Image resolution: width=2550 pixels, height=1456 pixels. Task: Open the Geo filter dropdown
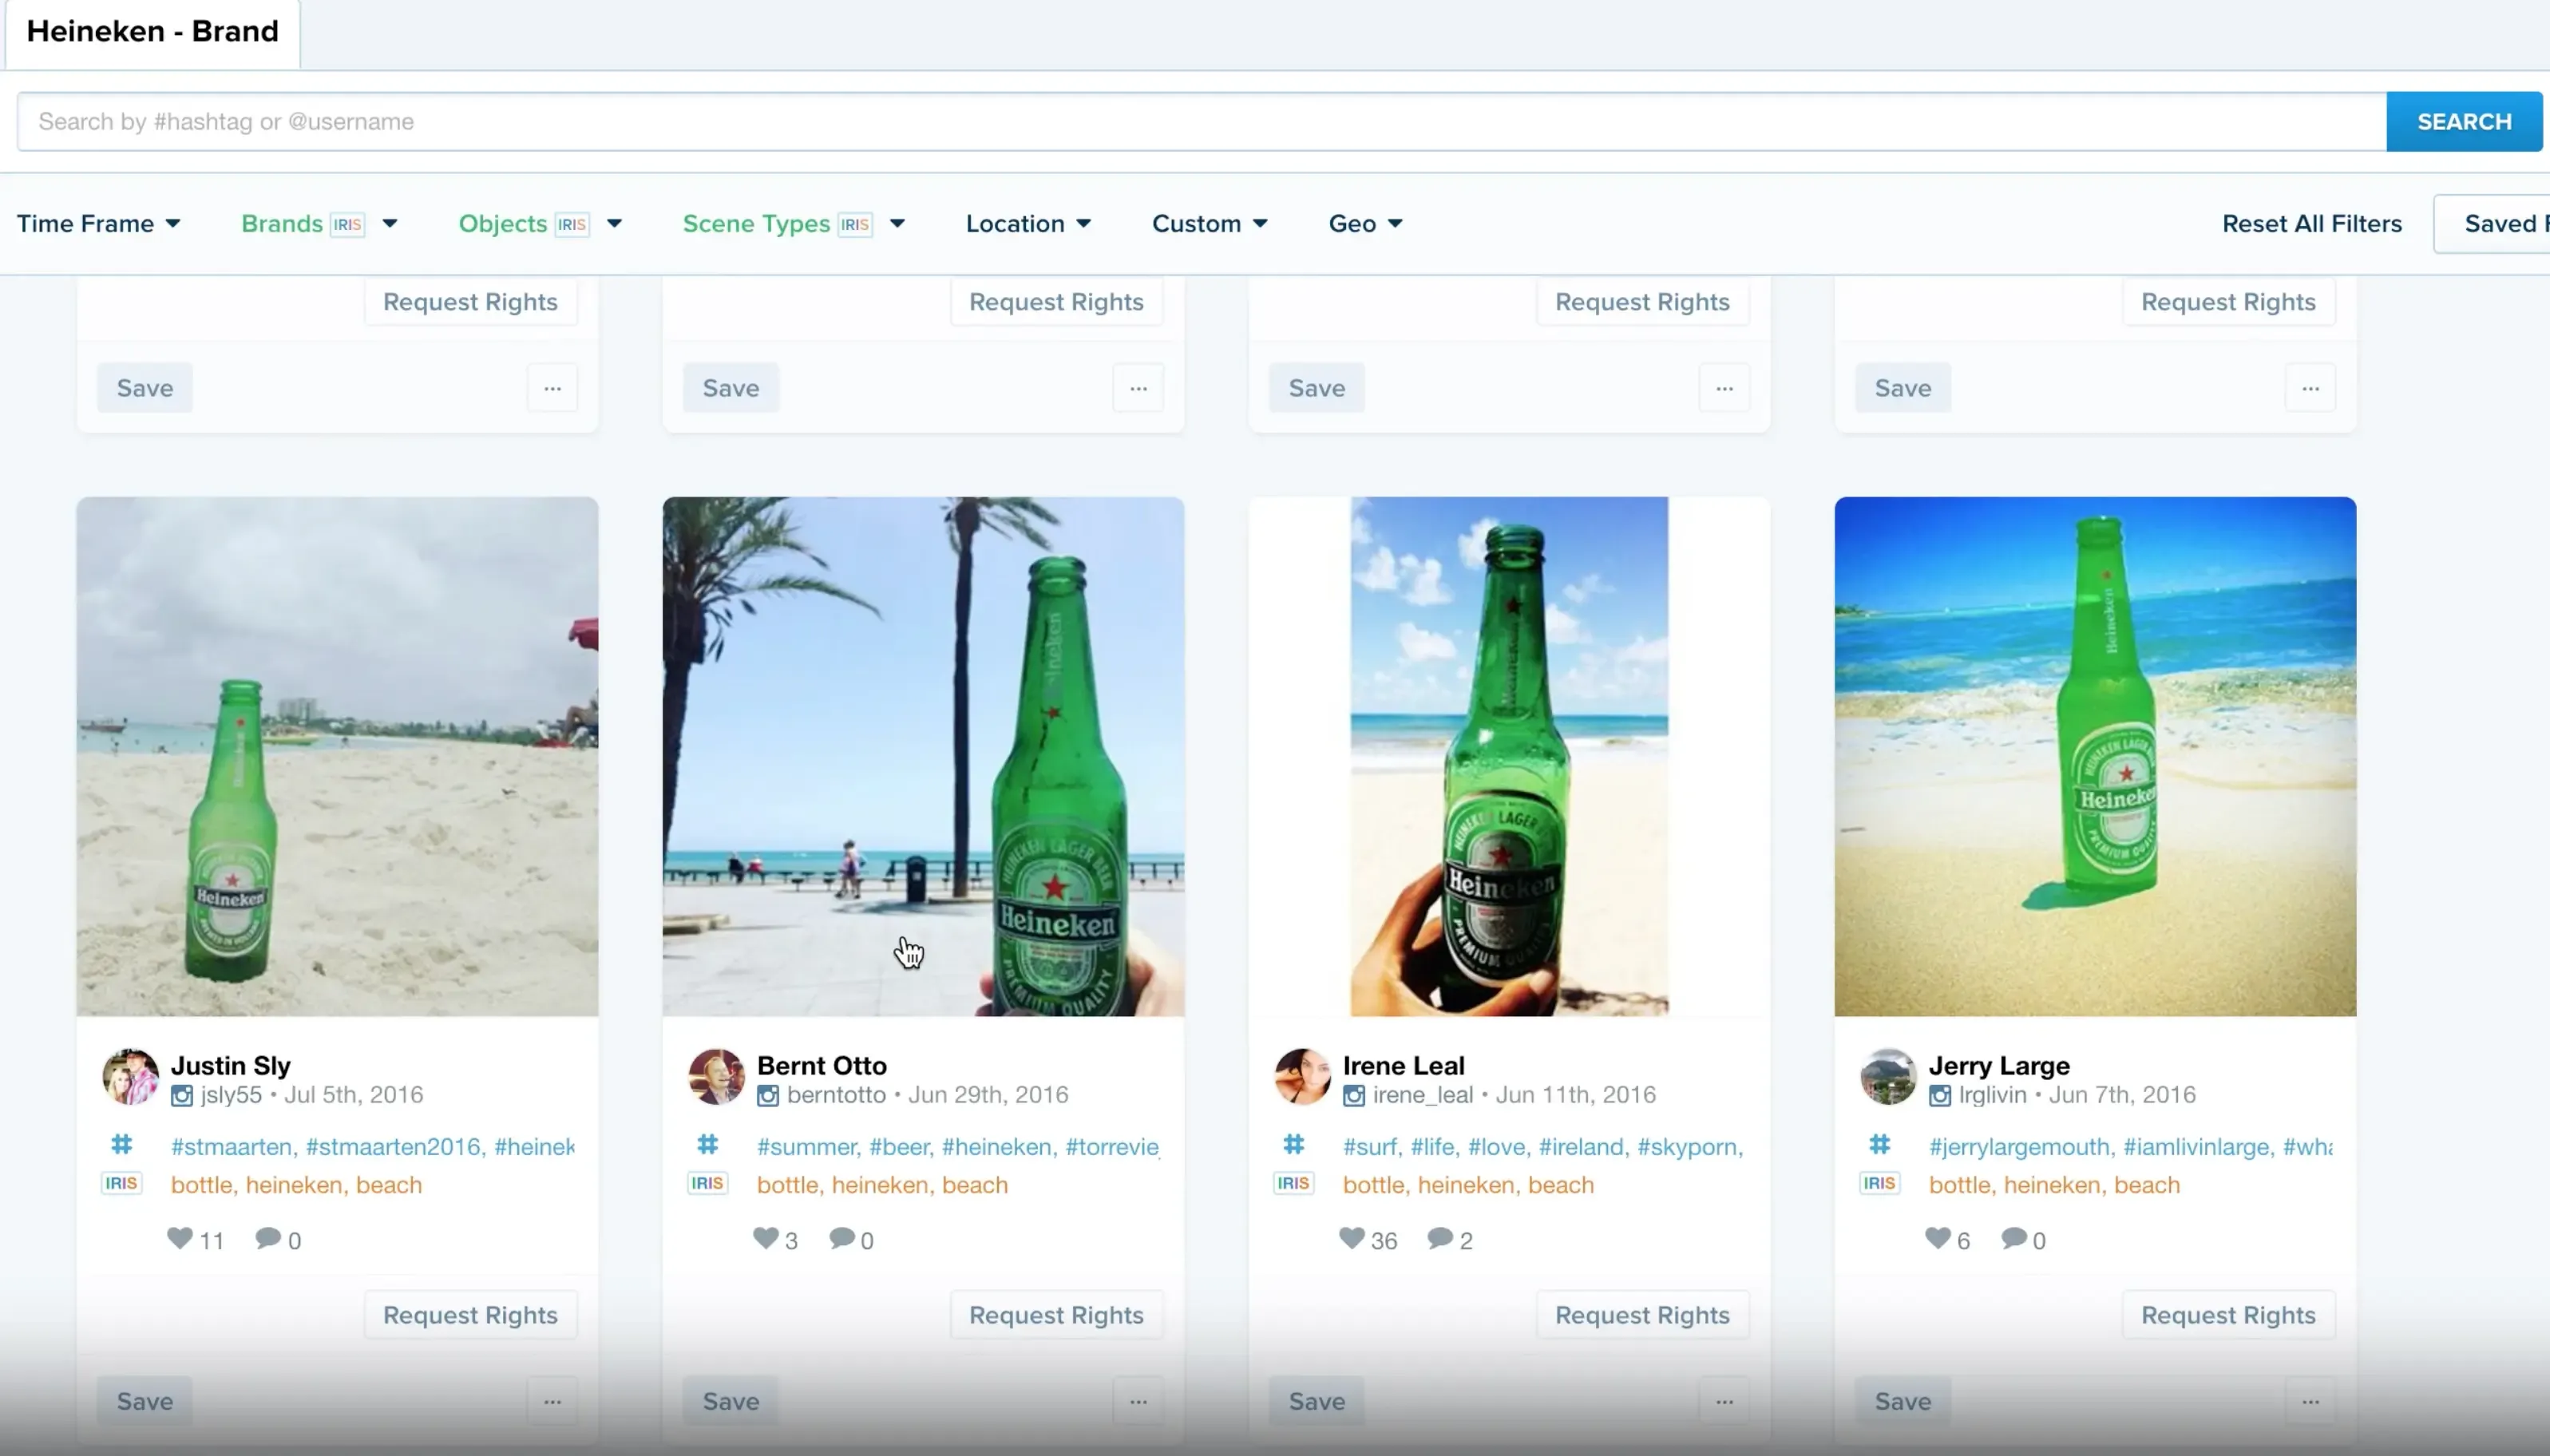(1366, 223)
